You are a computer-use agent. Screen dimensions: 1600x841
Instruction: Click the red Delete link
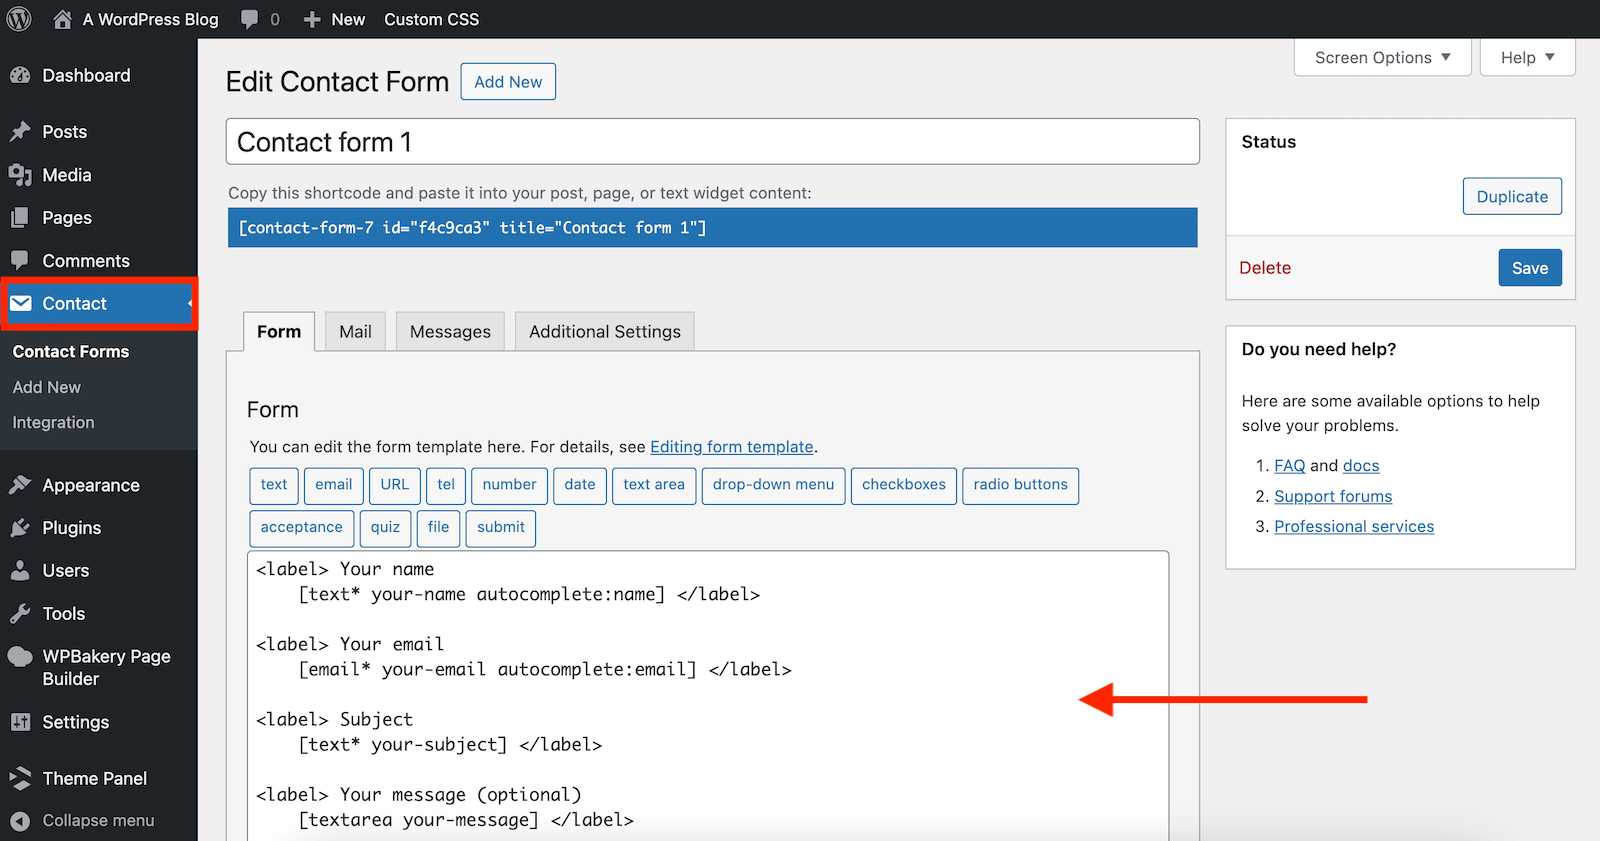(1265, 267)
